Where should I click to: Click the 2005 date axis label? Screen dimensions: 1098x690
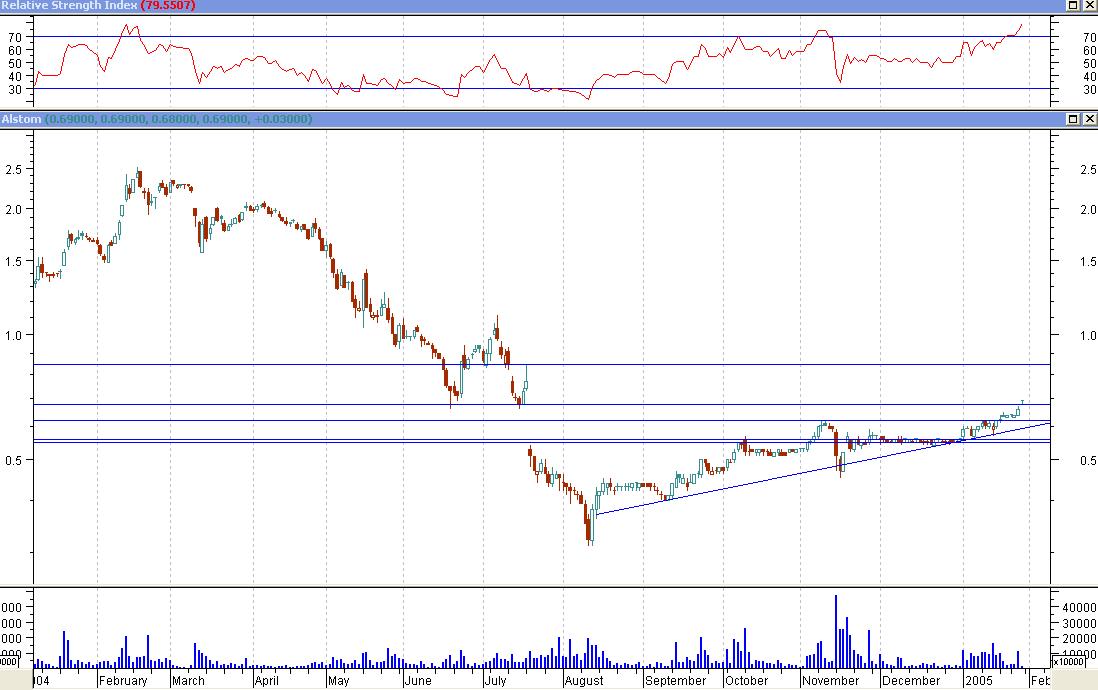pyautogui.click(x=978, y=680)
